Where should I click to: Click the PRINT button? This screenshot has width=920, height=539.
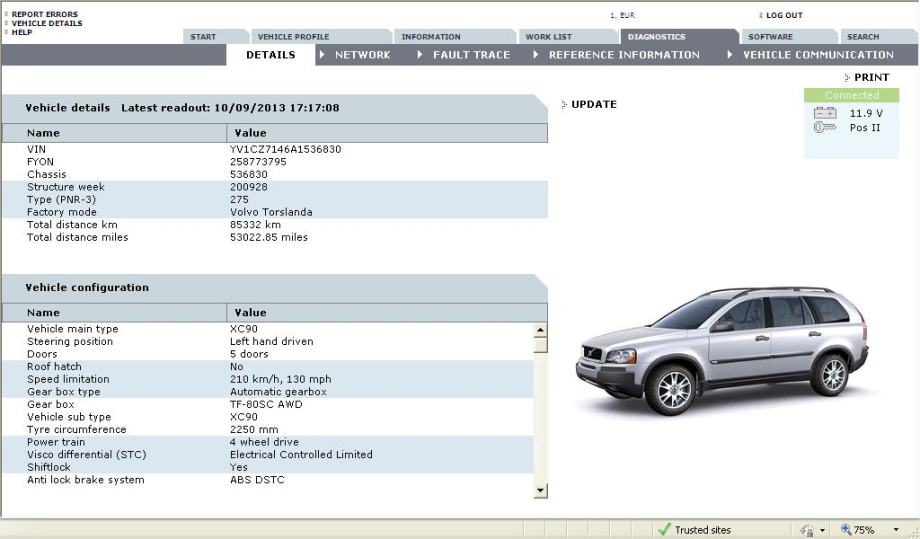[871, 77]
